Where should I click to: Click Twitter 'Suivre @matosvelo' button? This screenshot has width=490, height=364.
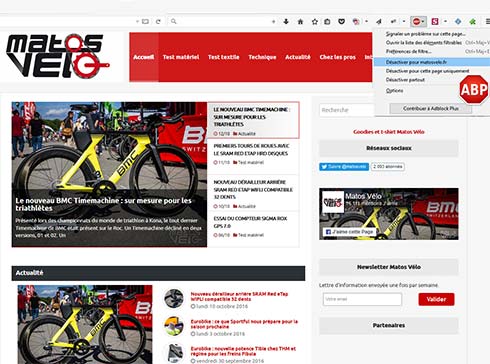[344, 167]
